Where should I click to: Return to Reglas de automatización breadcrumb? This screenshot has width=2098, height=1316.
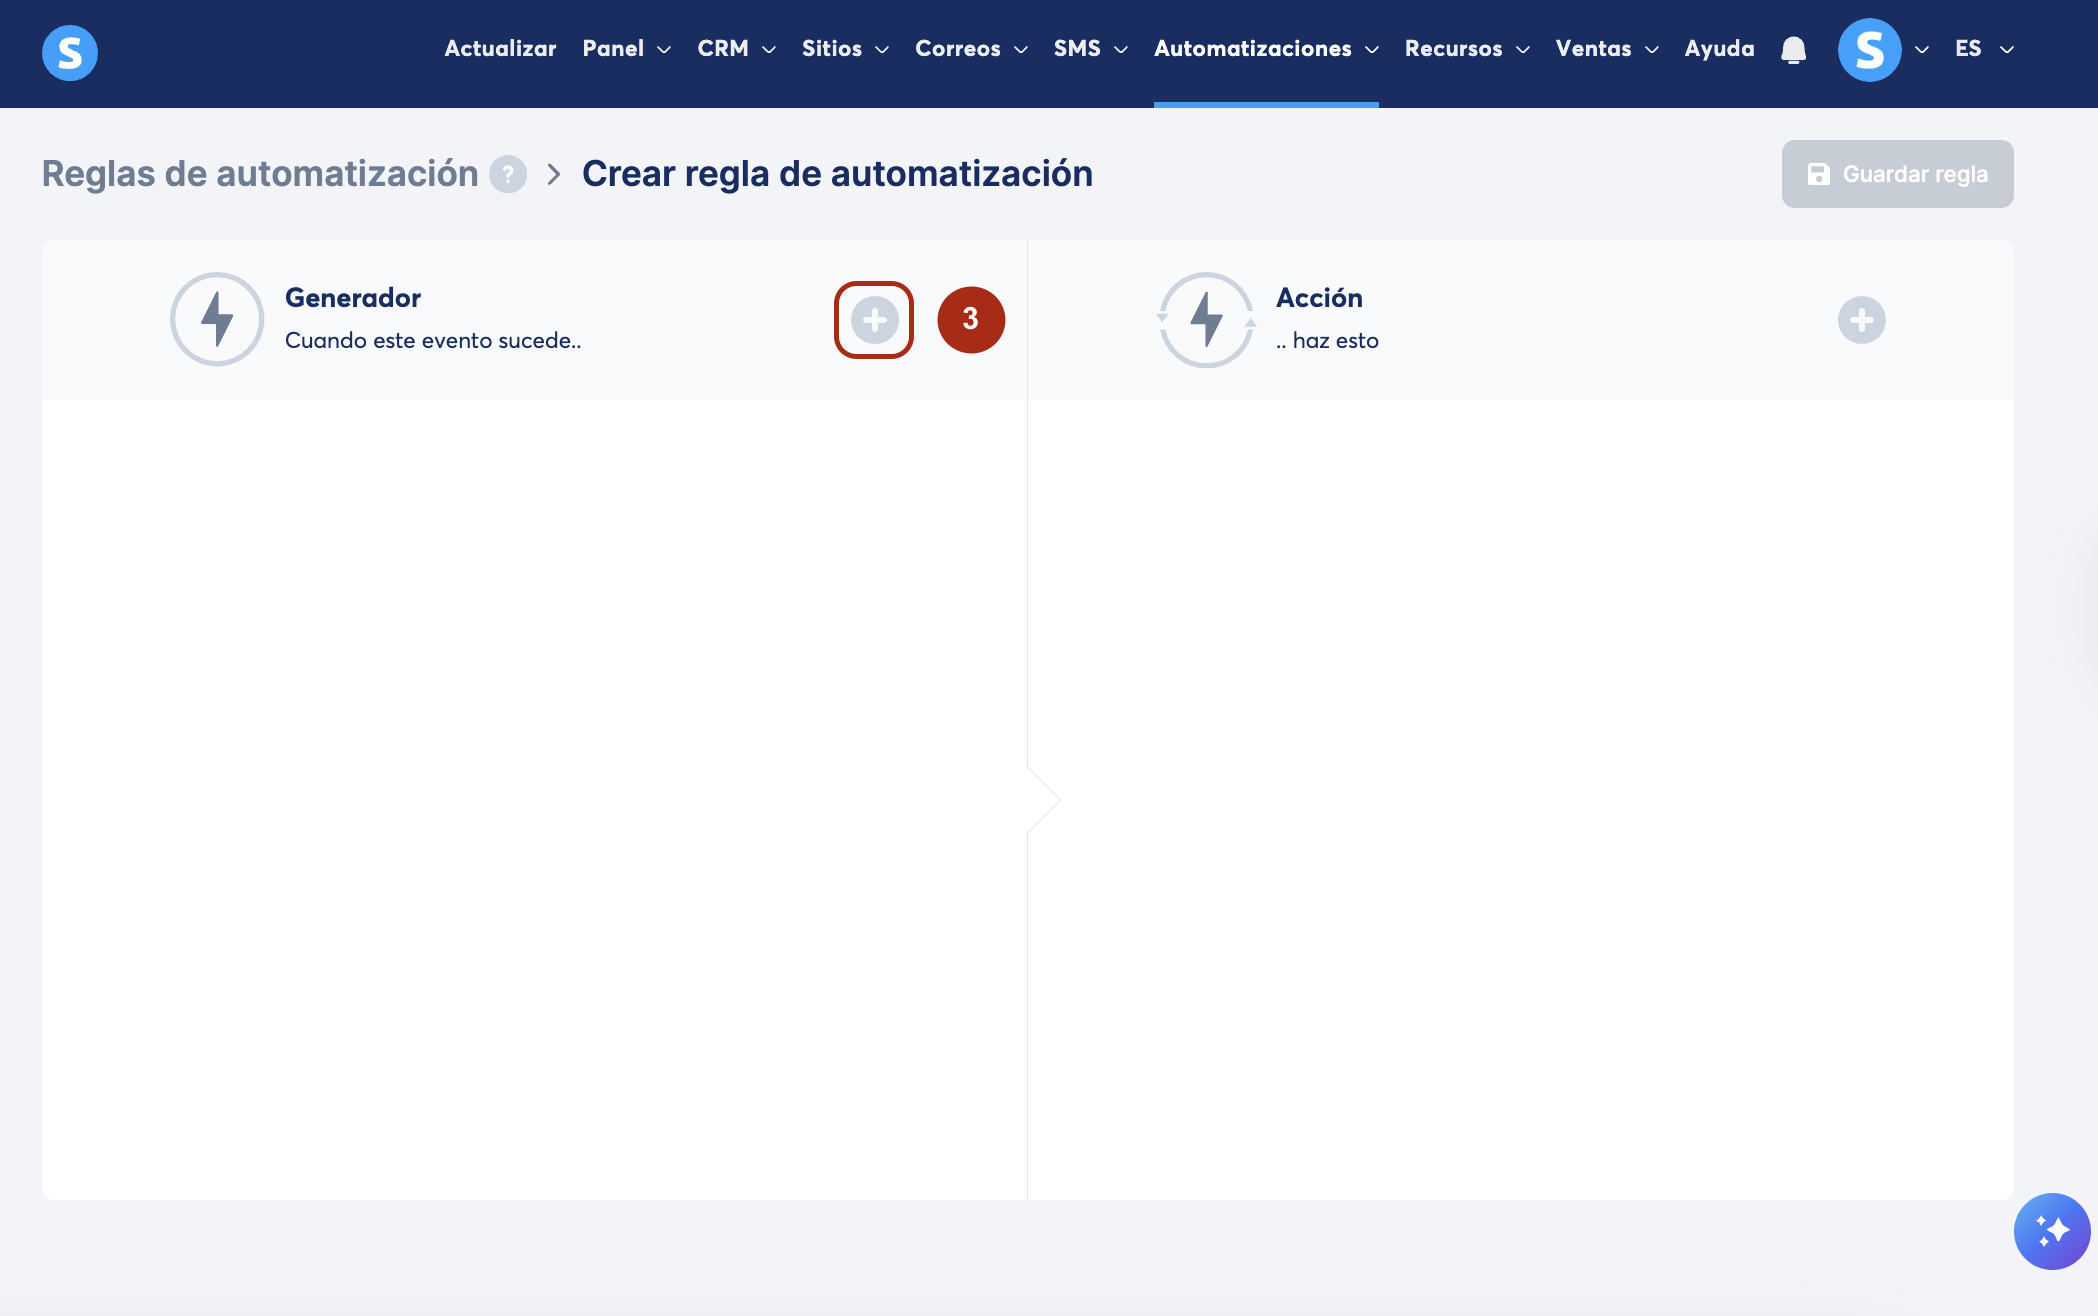point(260,174)
